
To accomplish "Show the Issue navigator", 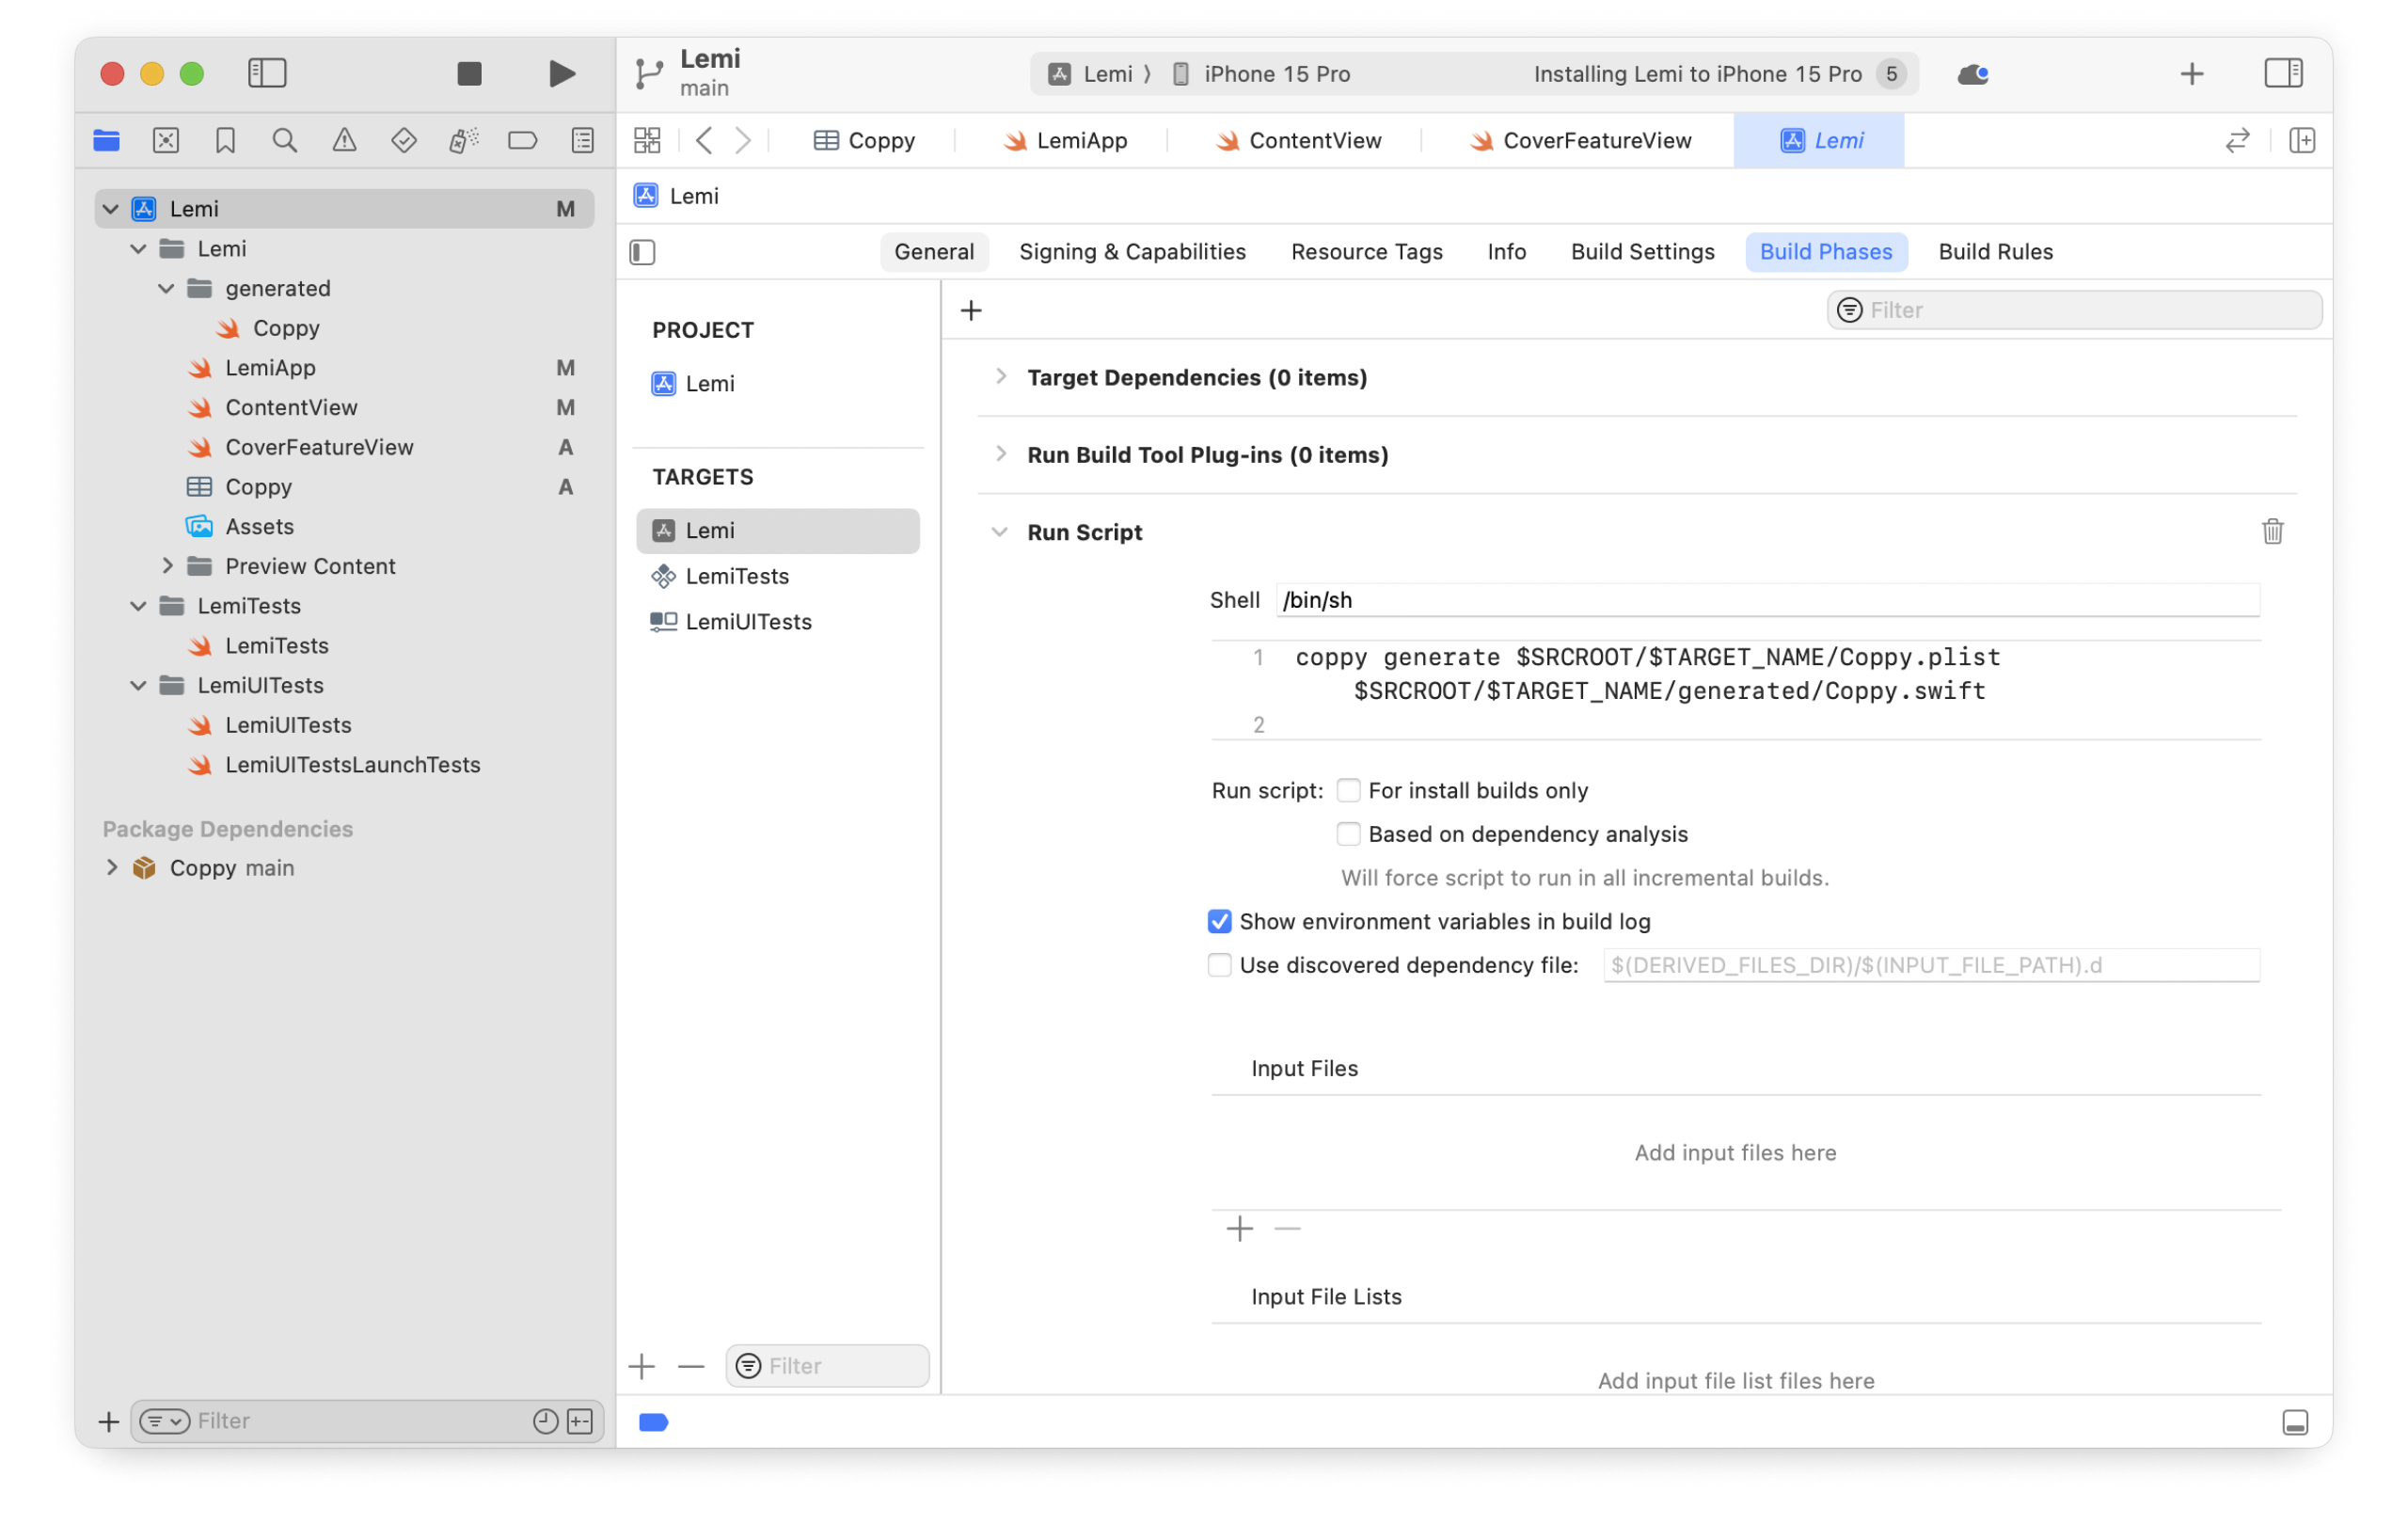I will pos(344,140).
